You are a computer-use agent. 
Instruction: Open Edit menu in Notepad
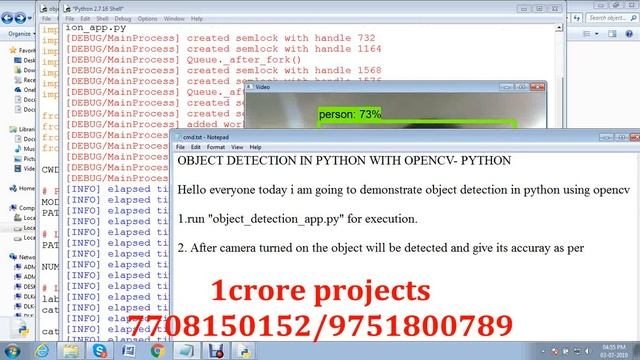[196, 147]
